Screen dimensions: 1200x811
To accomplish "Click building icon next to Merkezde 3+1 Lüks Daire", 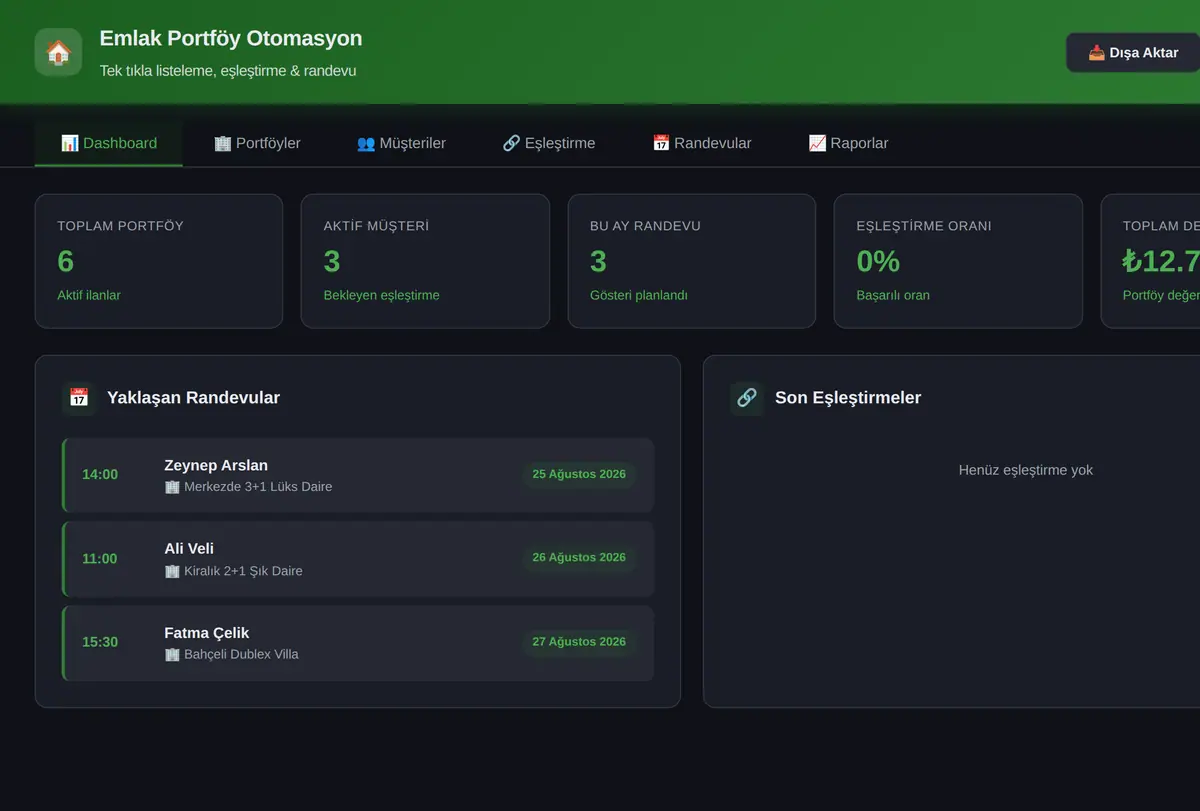I will [172, 487].
